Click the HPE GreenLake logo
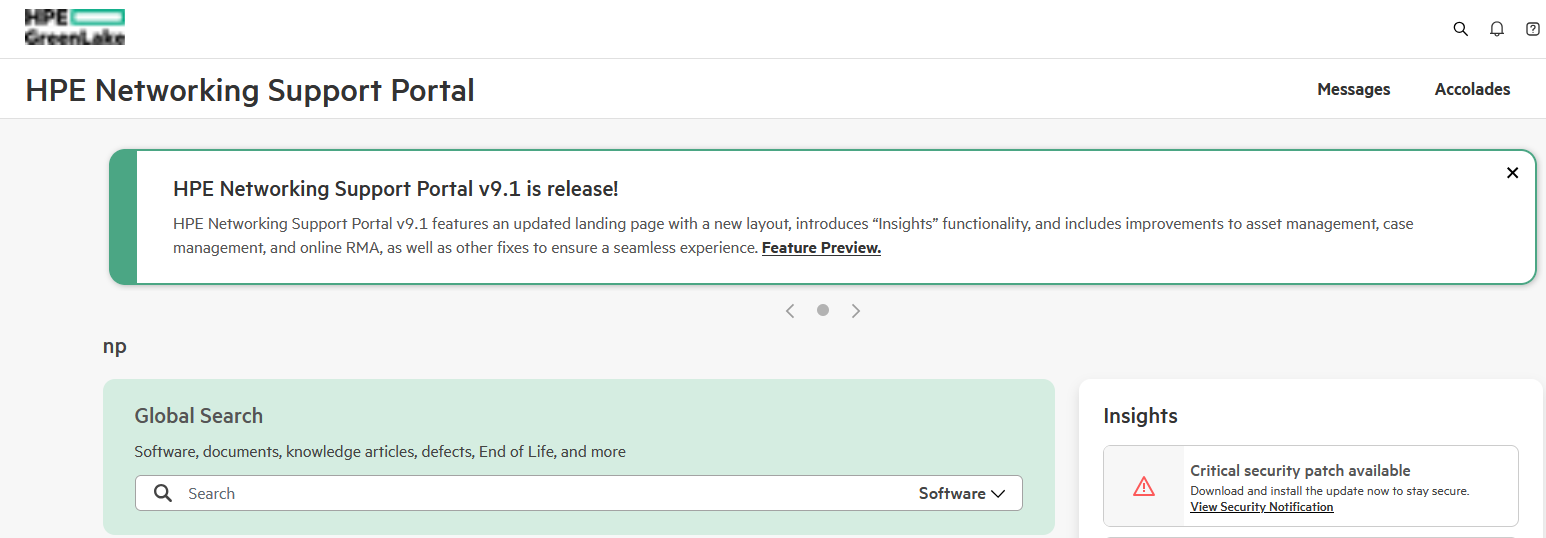The height and width of the screenshot is (538, 1546). point(75,27)
